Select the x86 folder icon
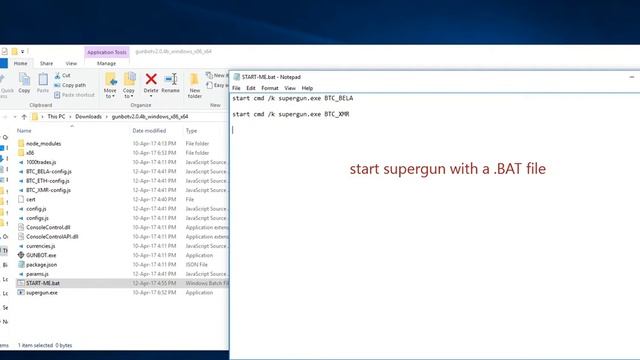This screenshot has width=640, height=360. 21,153
